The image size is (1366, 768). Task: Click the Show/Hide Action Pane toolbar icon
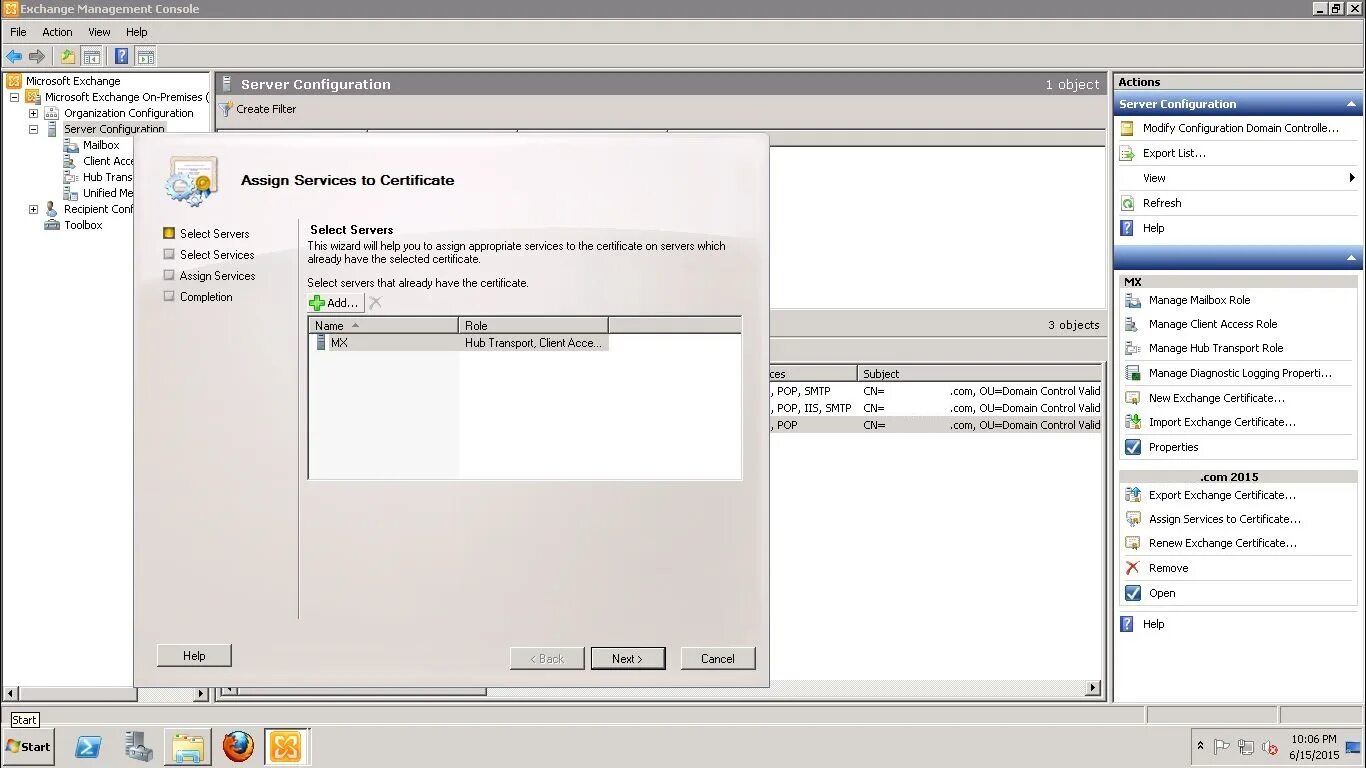point(146,56)
